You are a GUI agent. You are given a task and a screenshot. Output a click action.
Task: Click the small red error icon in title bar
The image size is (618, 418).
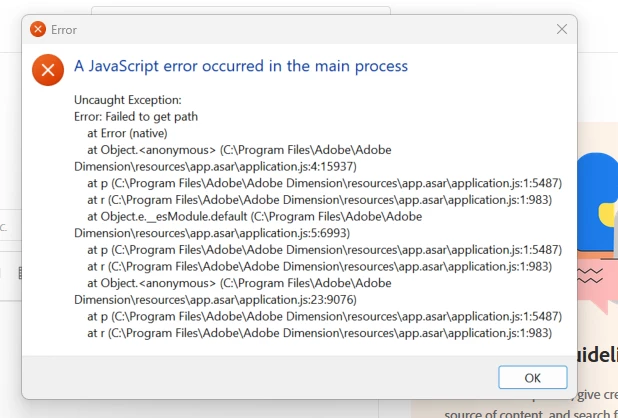tap(38, 29)
